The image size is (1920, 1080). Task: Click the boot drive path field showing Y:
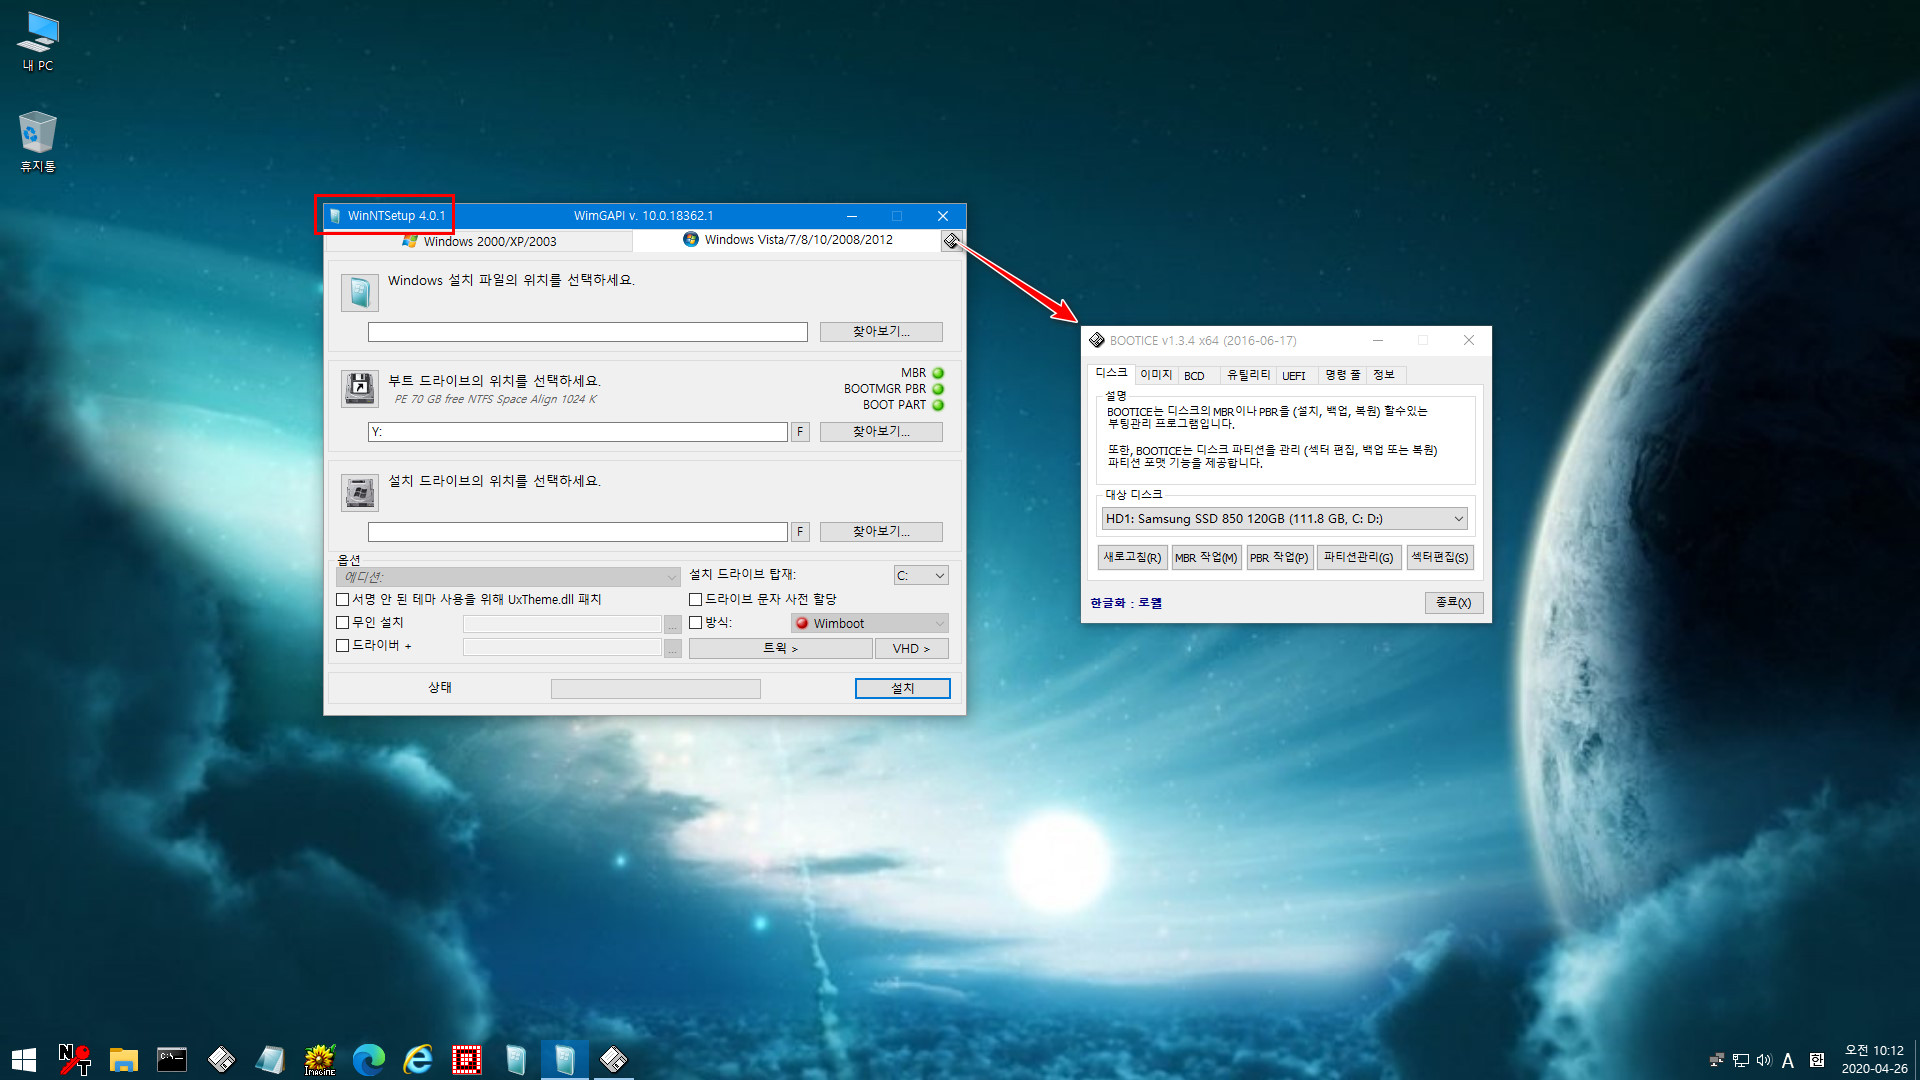pyautogui.click(x=578, y=432)
